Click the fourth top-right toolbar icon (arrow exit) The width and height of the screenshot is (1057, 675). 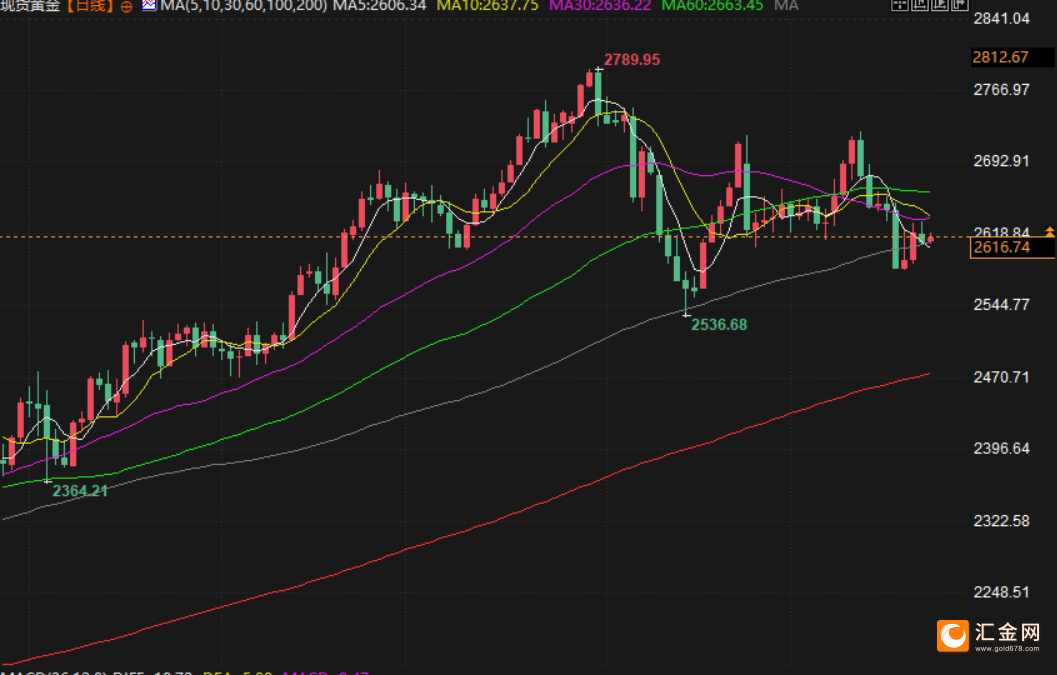(x=959, y=5)
